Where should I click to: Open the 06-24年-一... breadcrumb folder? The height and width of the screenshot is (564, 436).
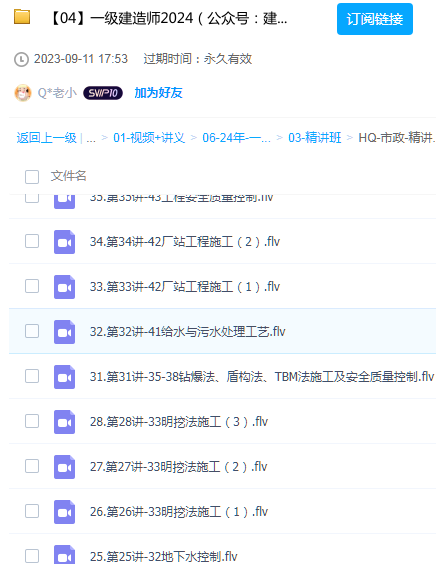click(236, 138)
